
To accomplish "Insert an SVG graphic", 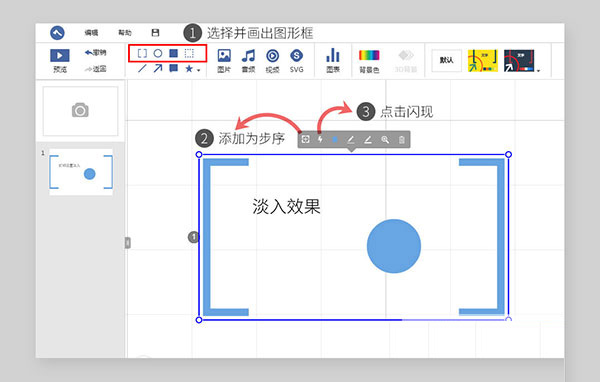I will click(x=297, y=60).
